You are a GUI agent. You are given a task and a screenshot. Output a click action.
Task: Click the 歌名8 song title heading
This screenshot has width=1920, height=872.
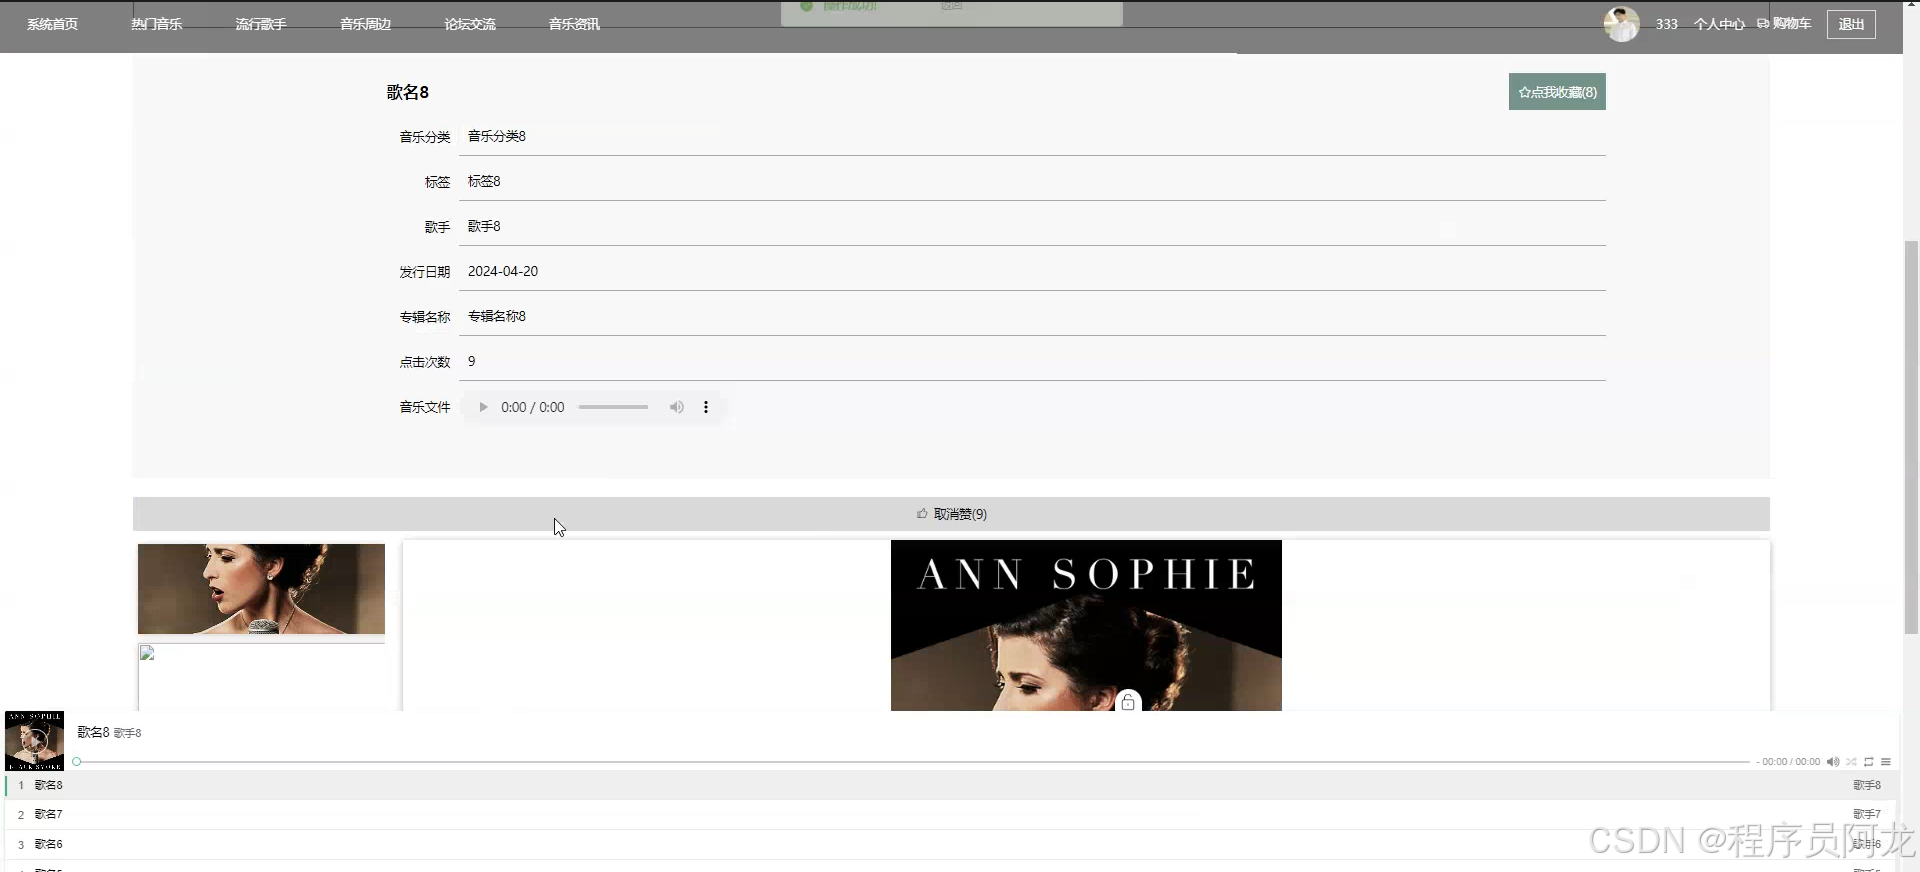pyautogui.click(x=408, y=92)
